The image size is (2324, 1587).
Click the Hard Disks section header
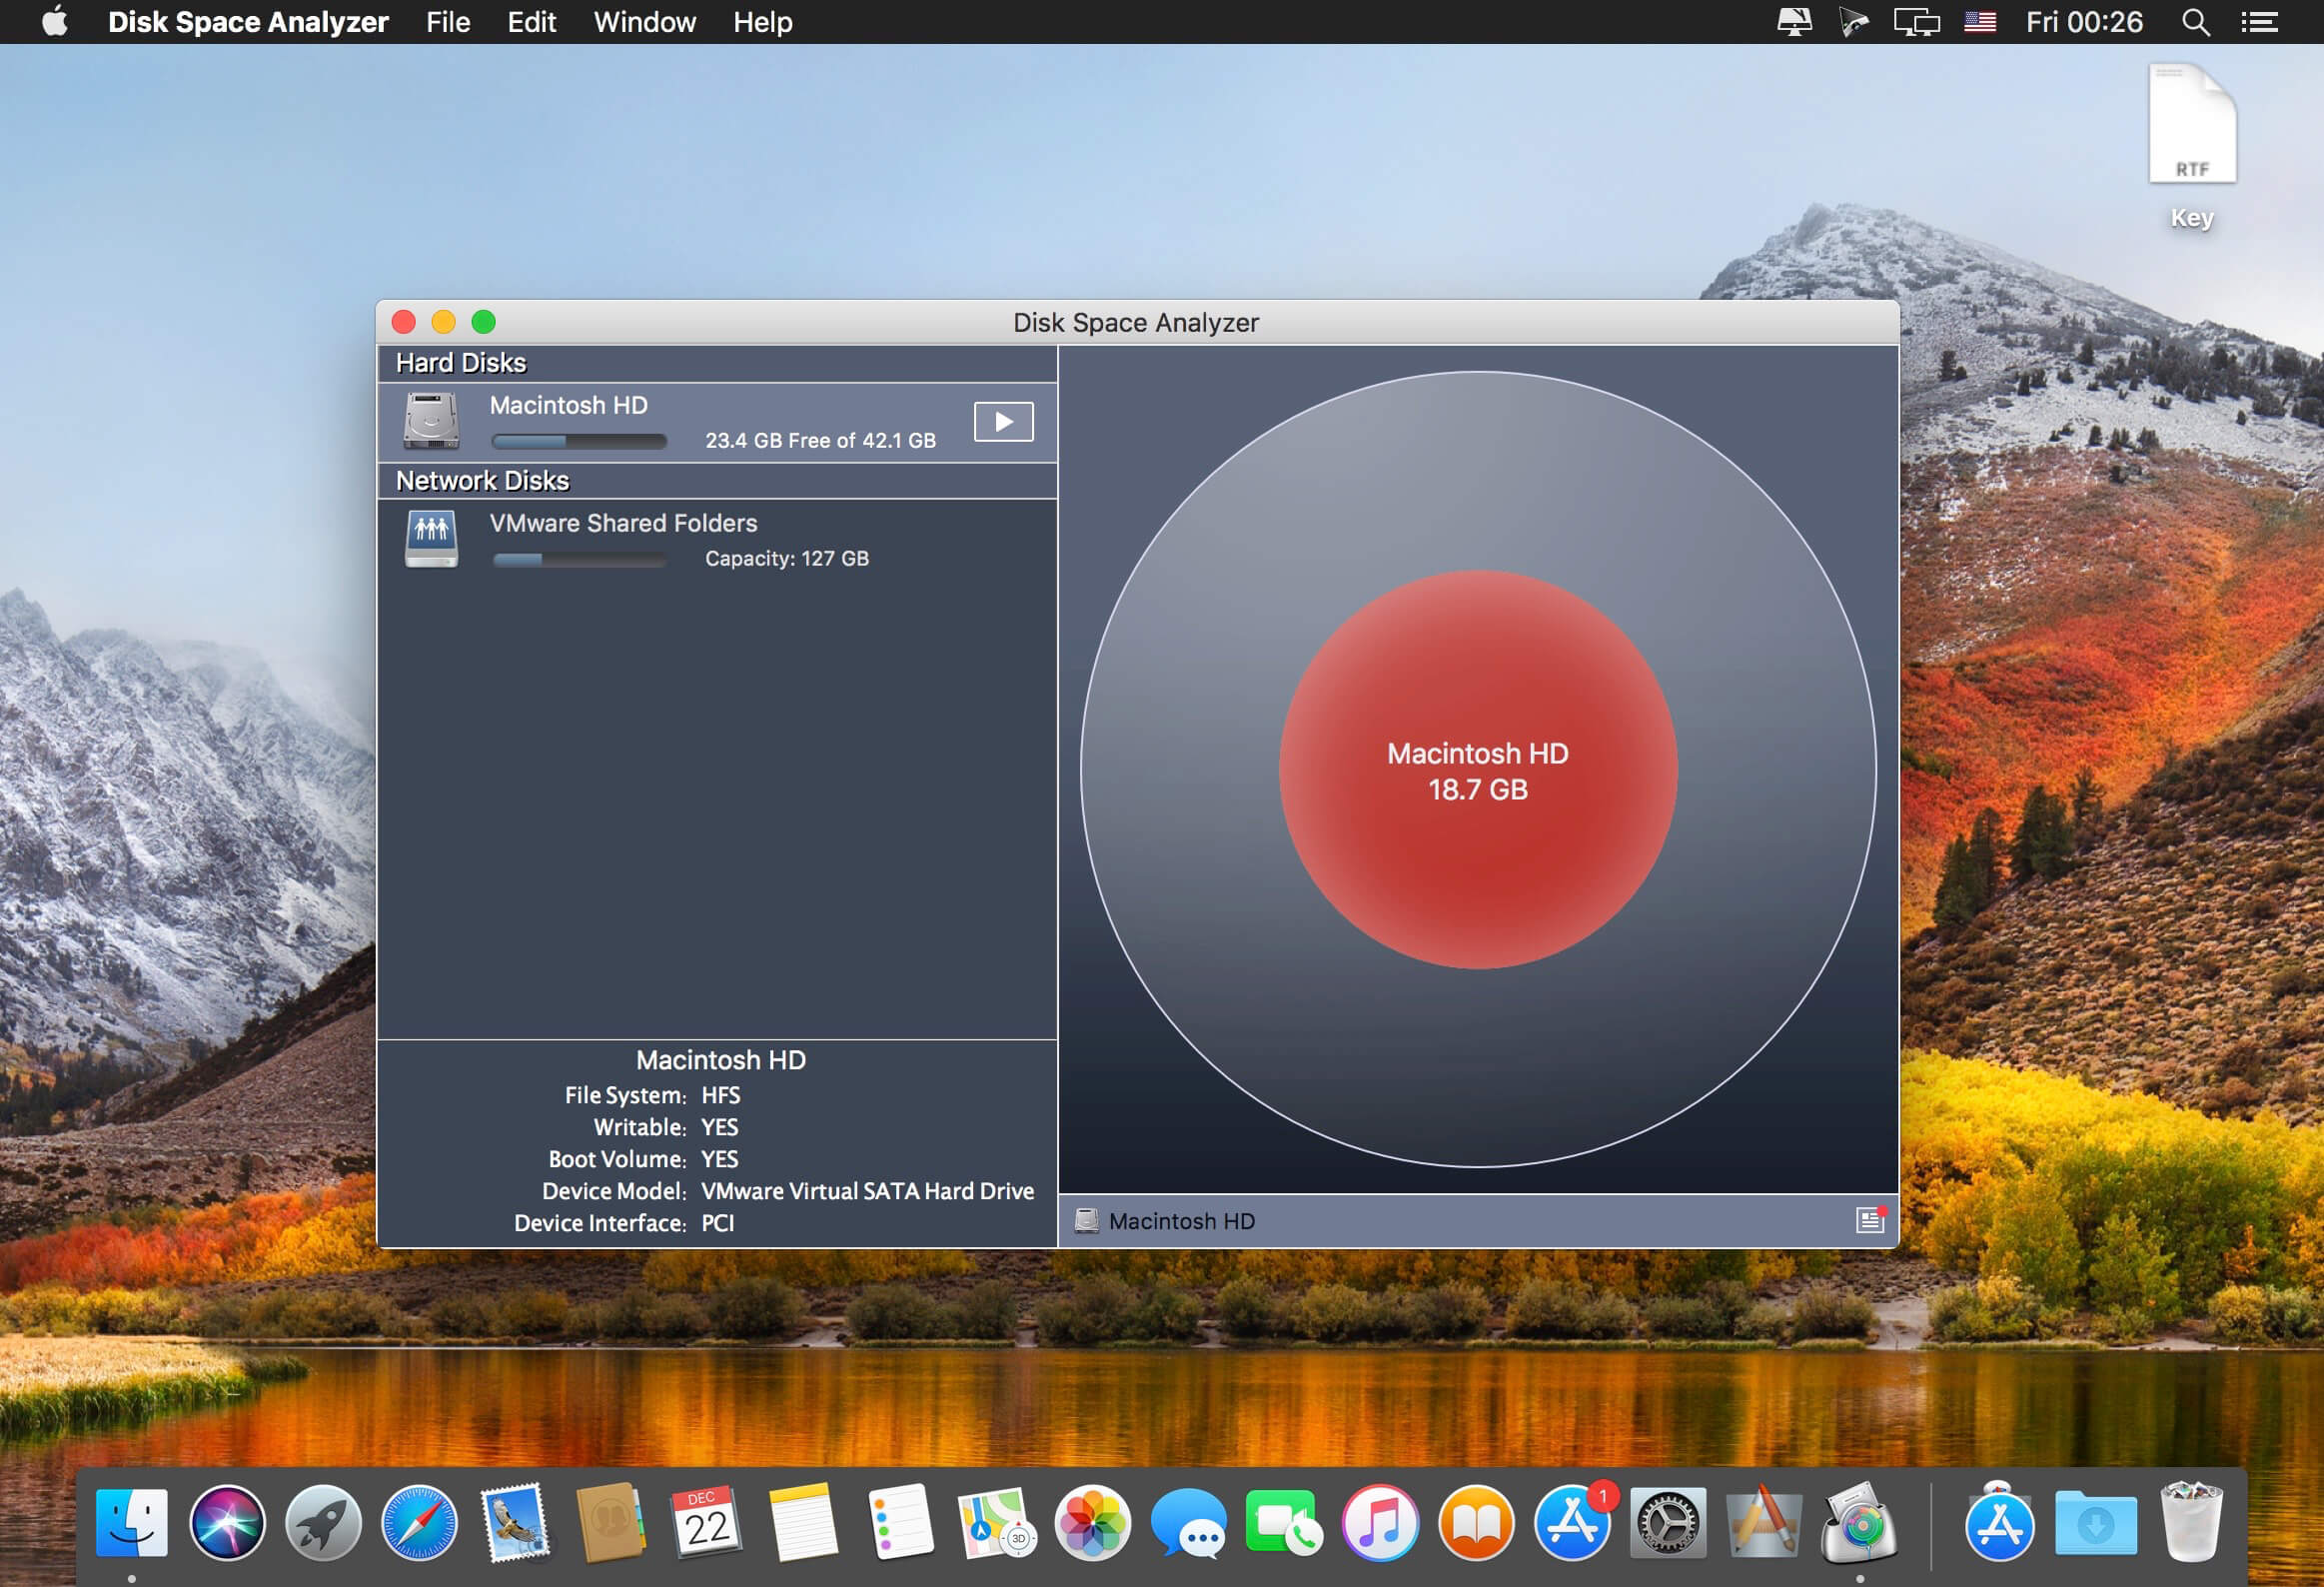717,363
